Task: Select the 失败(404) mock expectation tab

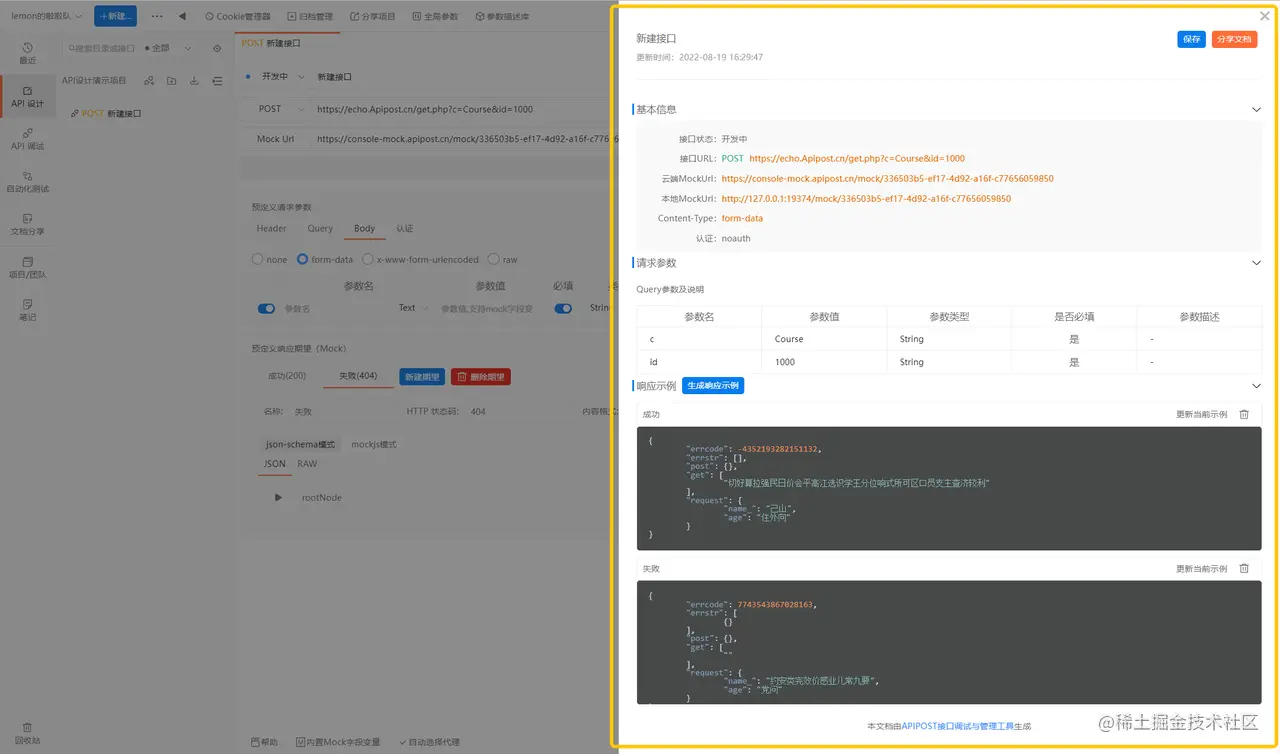Action: click(x=358, y=376)
